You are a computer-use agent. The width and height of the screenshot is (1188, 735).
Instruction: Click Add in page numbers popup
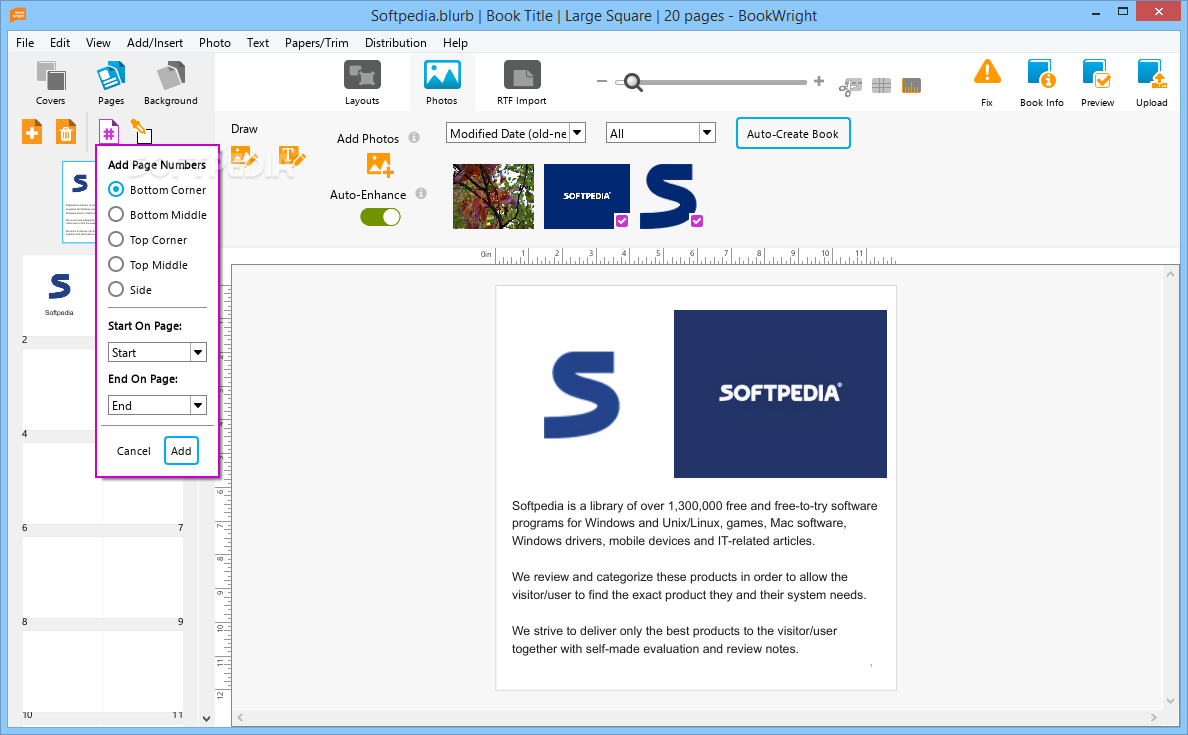click(181, 451)
